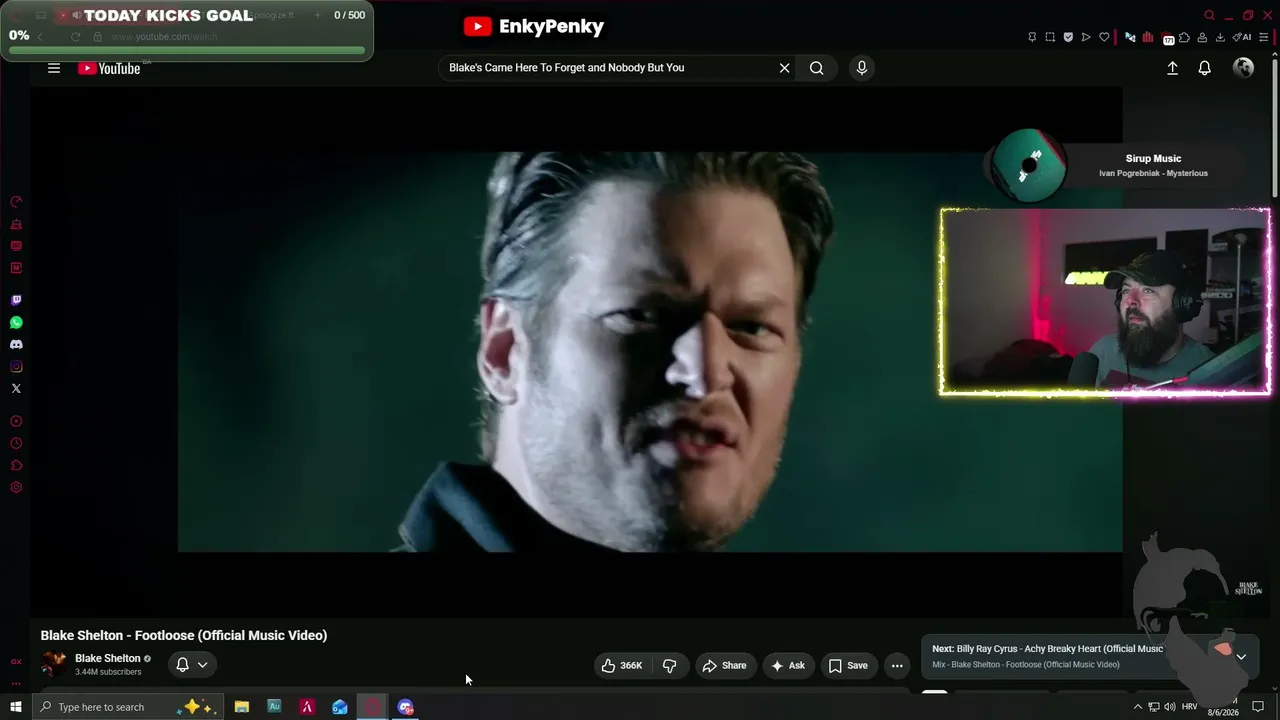
Task: Open the Windows notification center
Action: 1258,707
